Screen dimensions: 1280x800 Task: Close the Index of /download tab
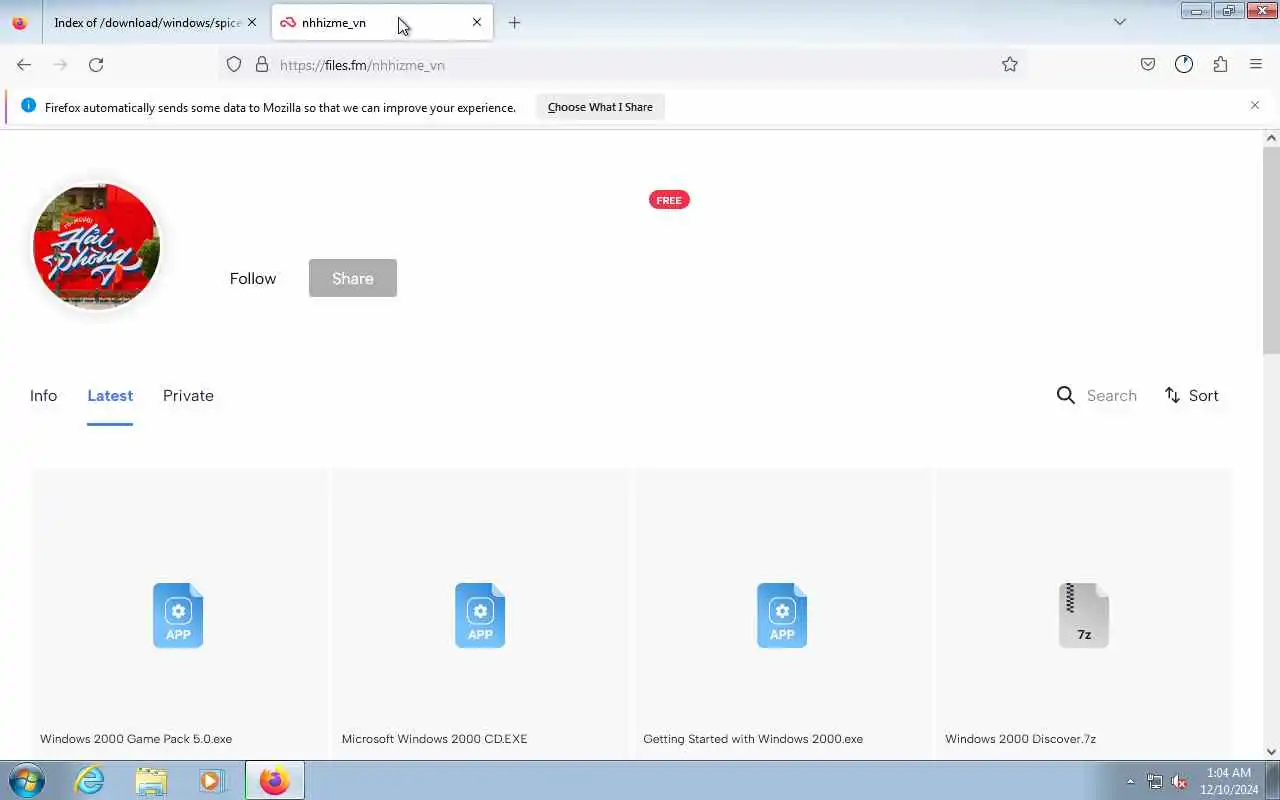point(252,22)
